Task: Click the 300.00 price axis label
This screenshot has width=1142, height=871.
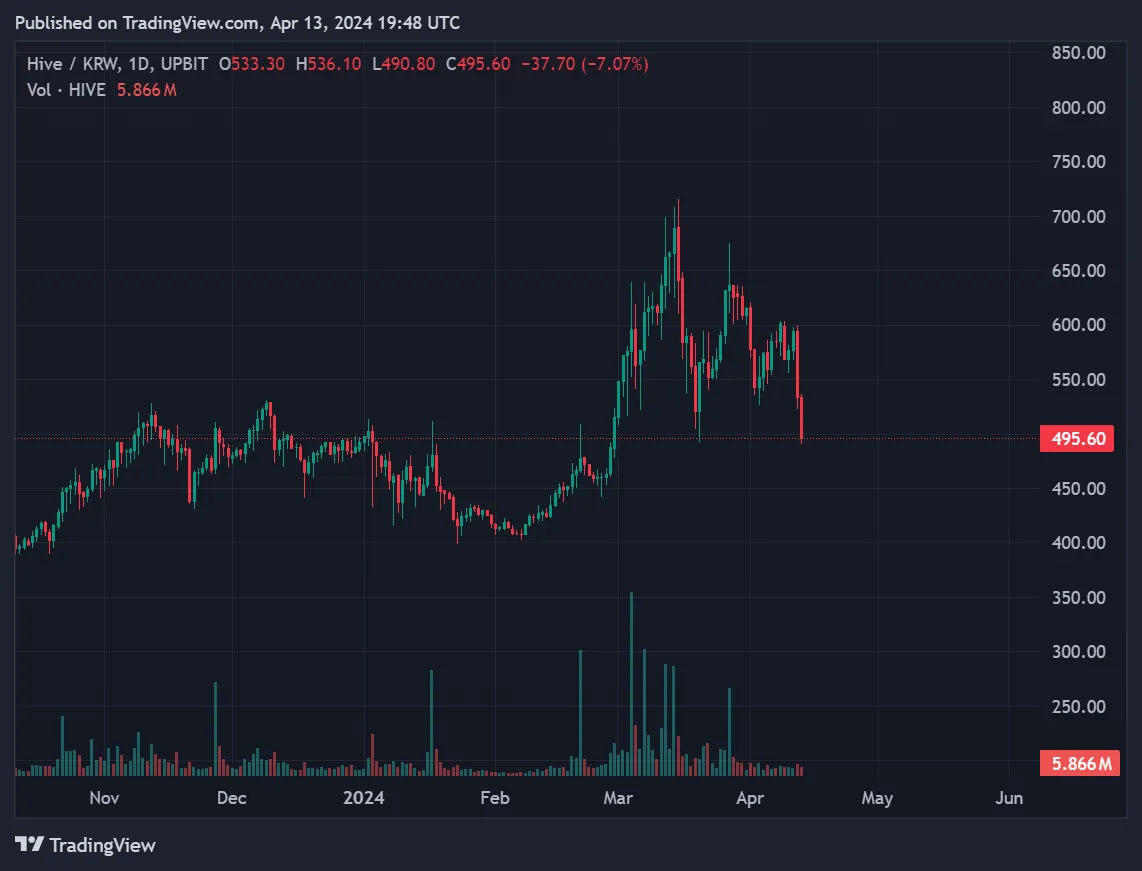Action: click(x=1079, y=652)
